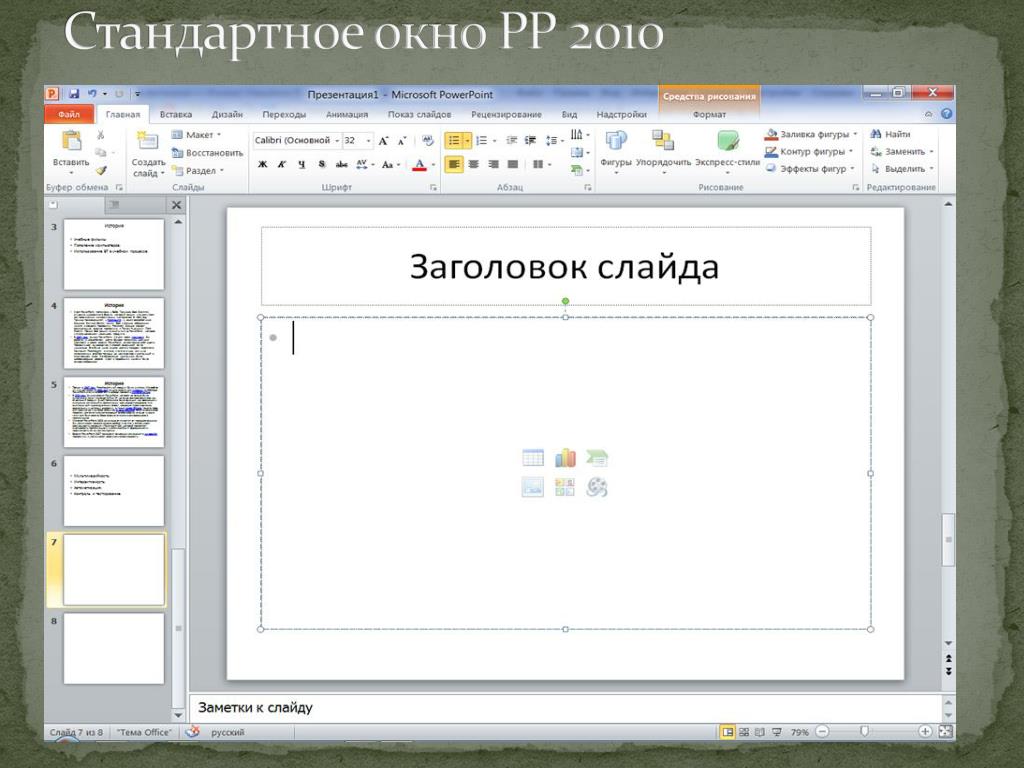Toggle align text left
This screenshot has width=1024, height=768.
click(x=454, y=165)
